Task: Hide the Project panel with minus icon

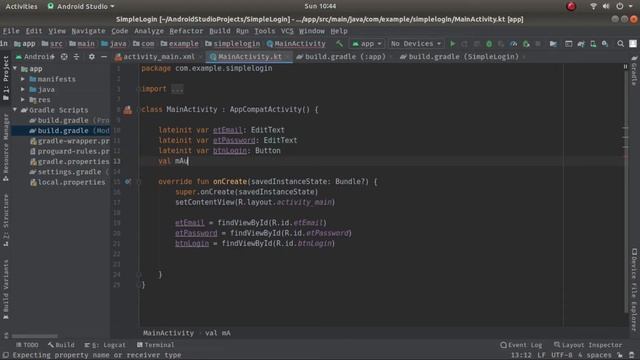Action: (104, 57)
